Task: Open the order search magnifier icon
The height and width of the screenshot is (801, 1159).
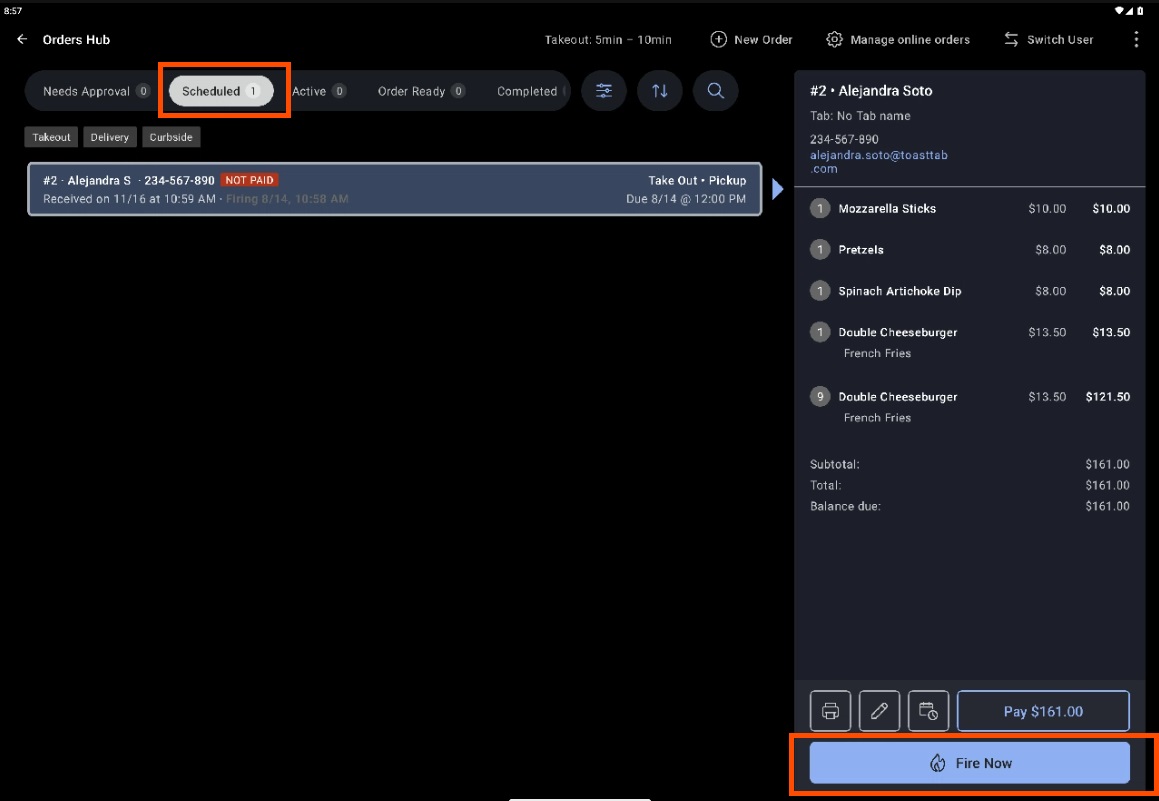Action: [716, 91]
